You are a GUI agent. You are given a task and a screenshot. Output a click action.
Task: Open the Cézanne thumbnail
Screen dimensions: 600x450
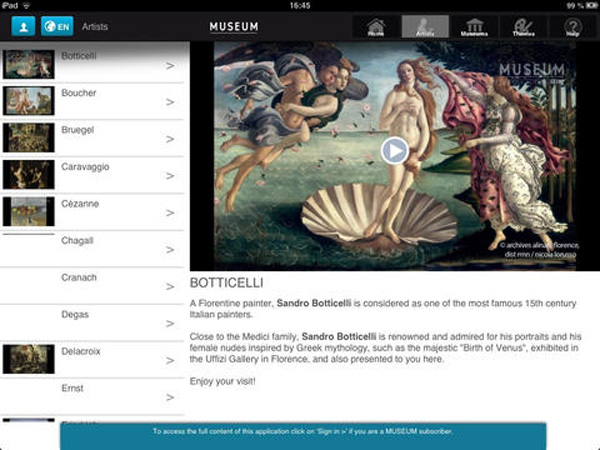pos(29,211)
